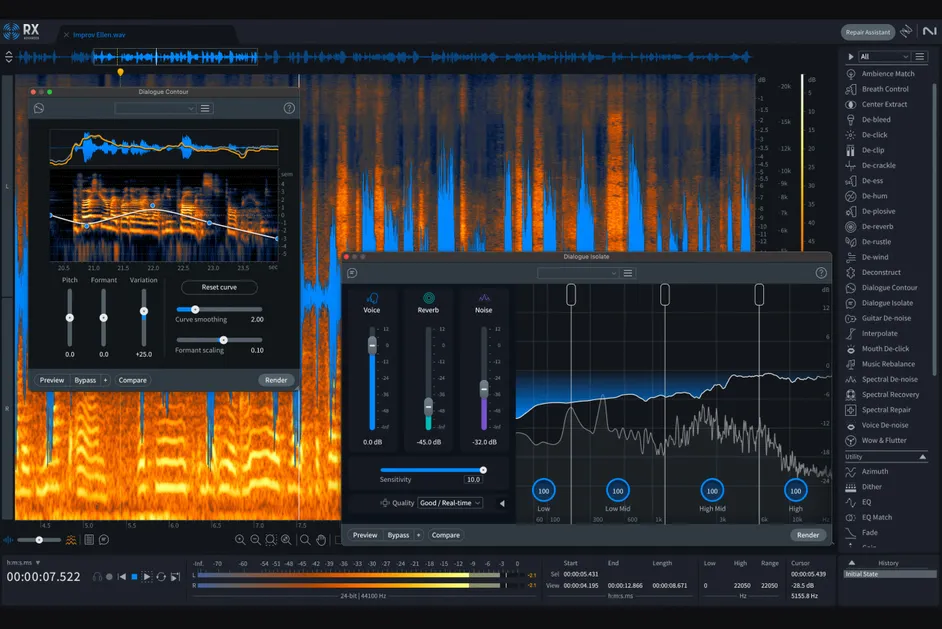Click the zoom in magnifier icon
Image resolution: width=942 pixels, height=629 pixels.
pyautogui.click(x=240, y=540)
